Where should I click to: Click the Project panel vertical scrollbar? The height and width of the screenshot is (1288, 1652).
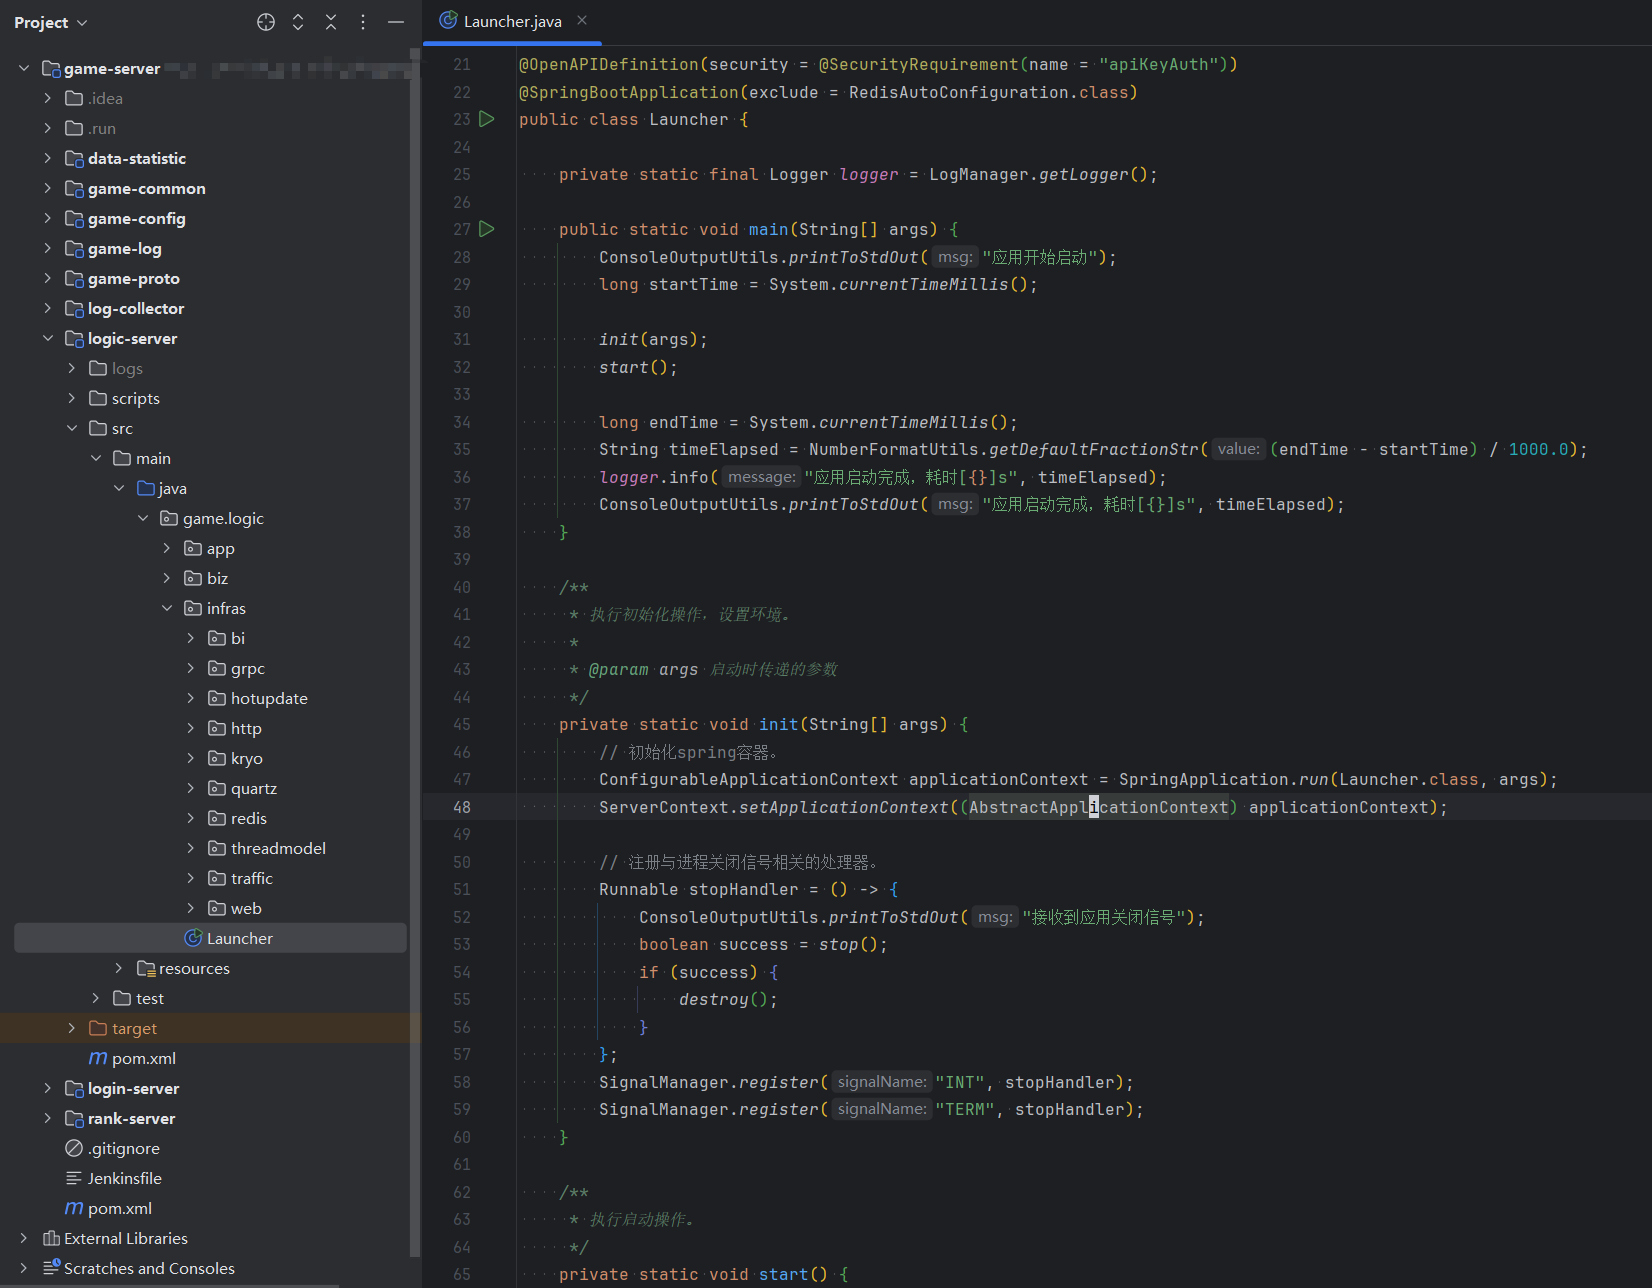point(415,650)
